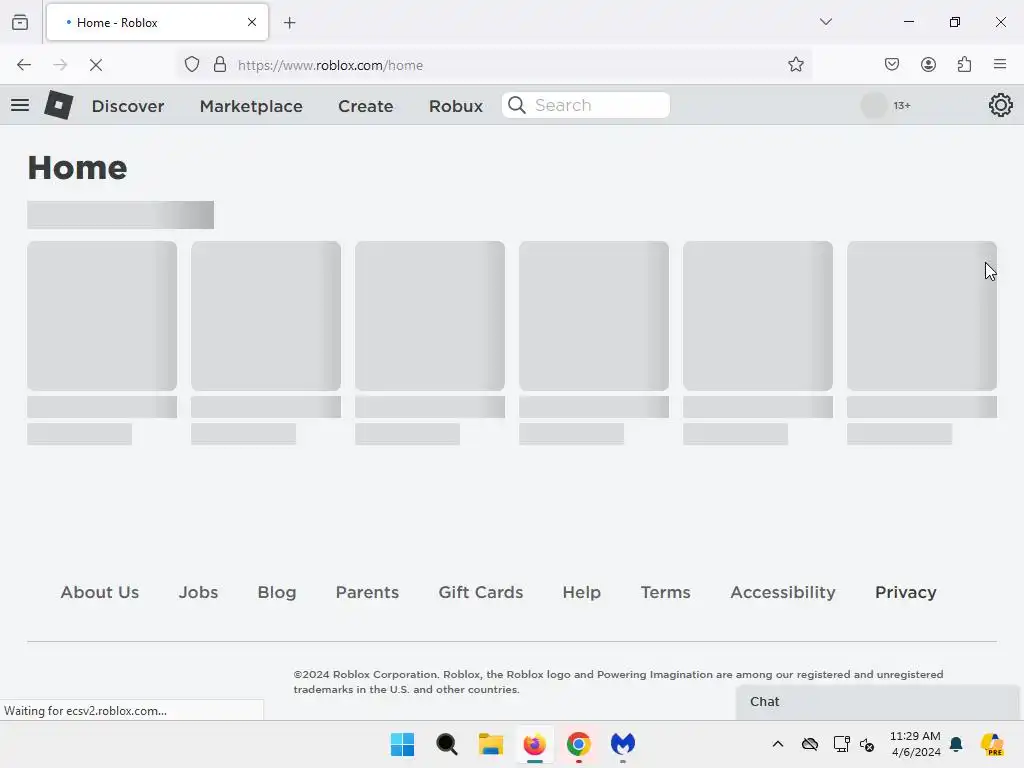Open the Privacy link
Image resolution: width=1024 pixels, height=768 pixels.
[x=906, y=592]
